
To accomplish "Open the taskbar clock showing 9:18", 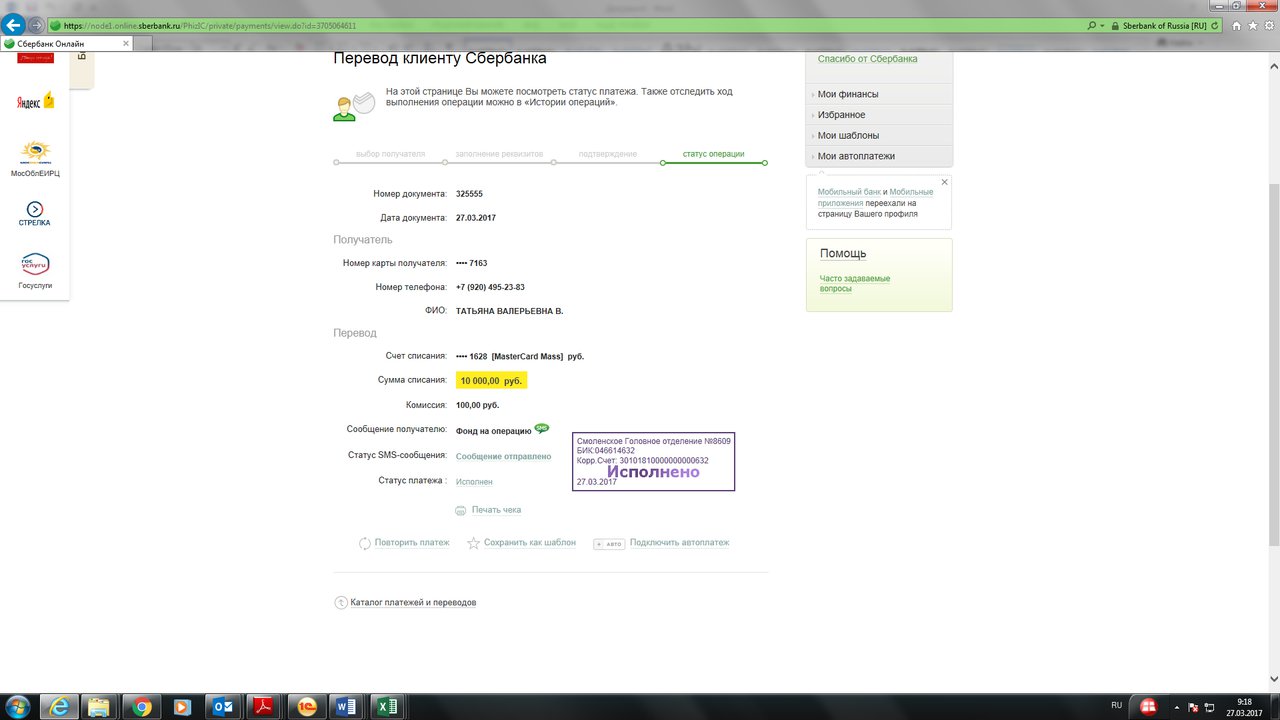I will (x=1245, y=707).
